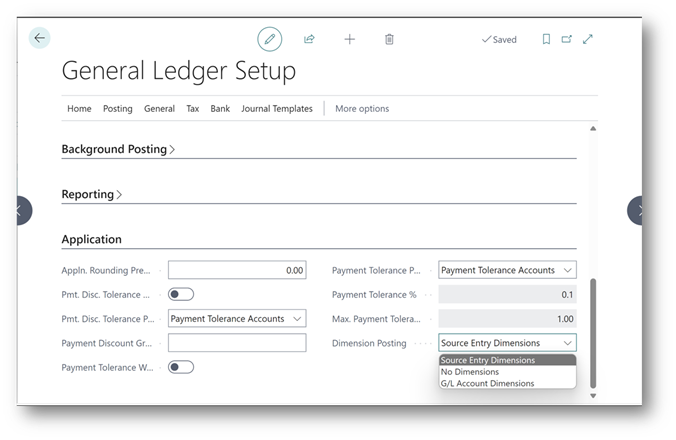Click the Dimension Posting label
The height and width of the screenshot is (440, 676).
coord(369,343)
